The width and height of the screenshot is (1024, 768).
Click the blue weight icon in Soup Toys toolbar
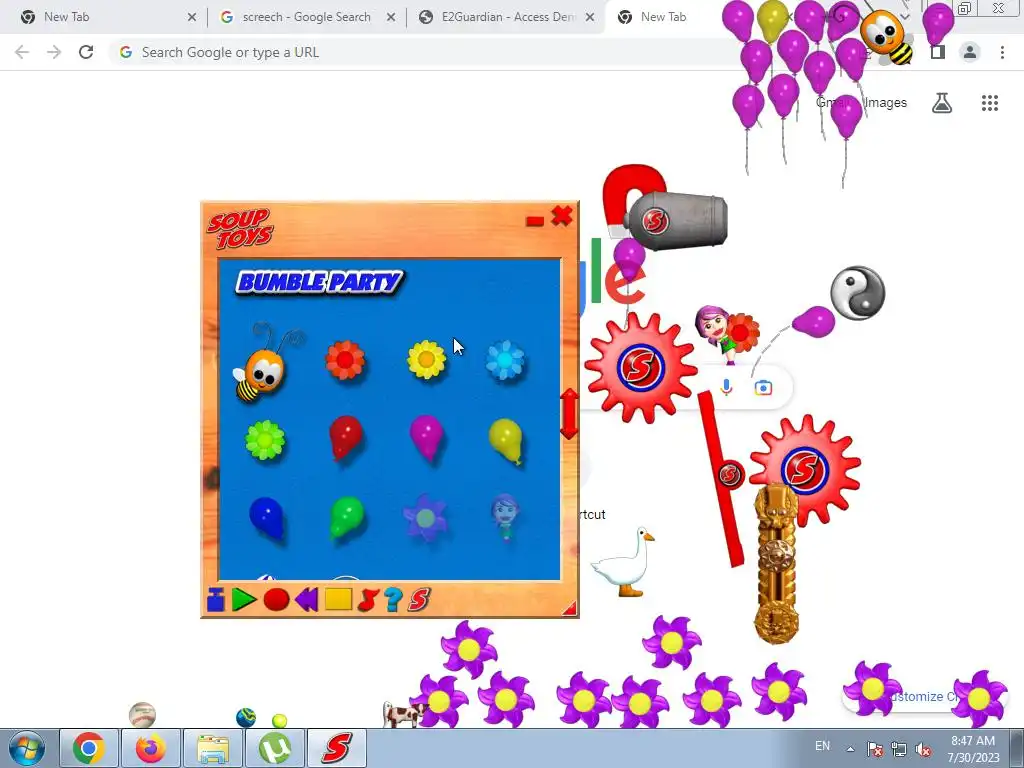[x=216, y=600]
